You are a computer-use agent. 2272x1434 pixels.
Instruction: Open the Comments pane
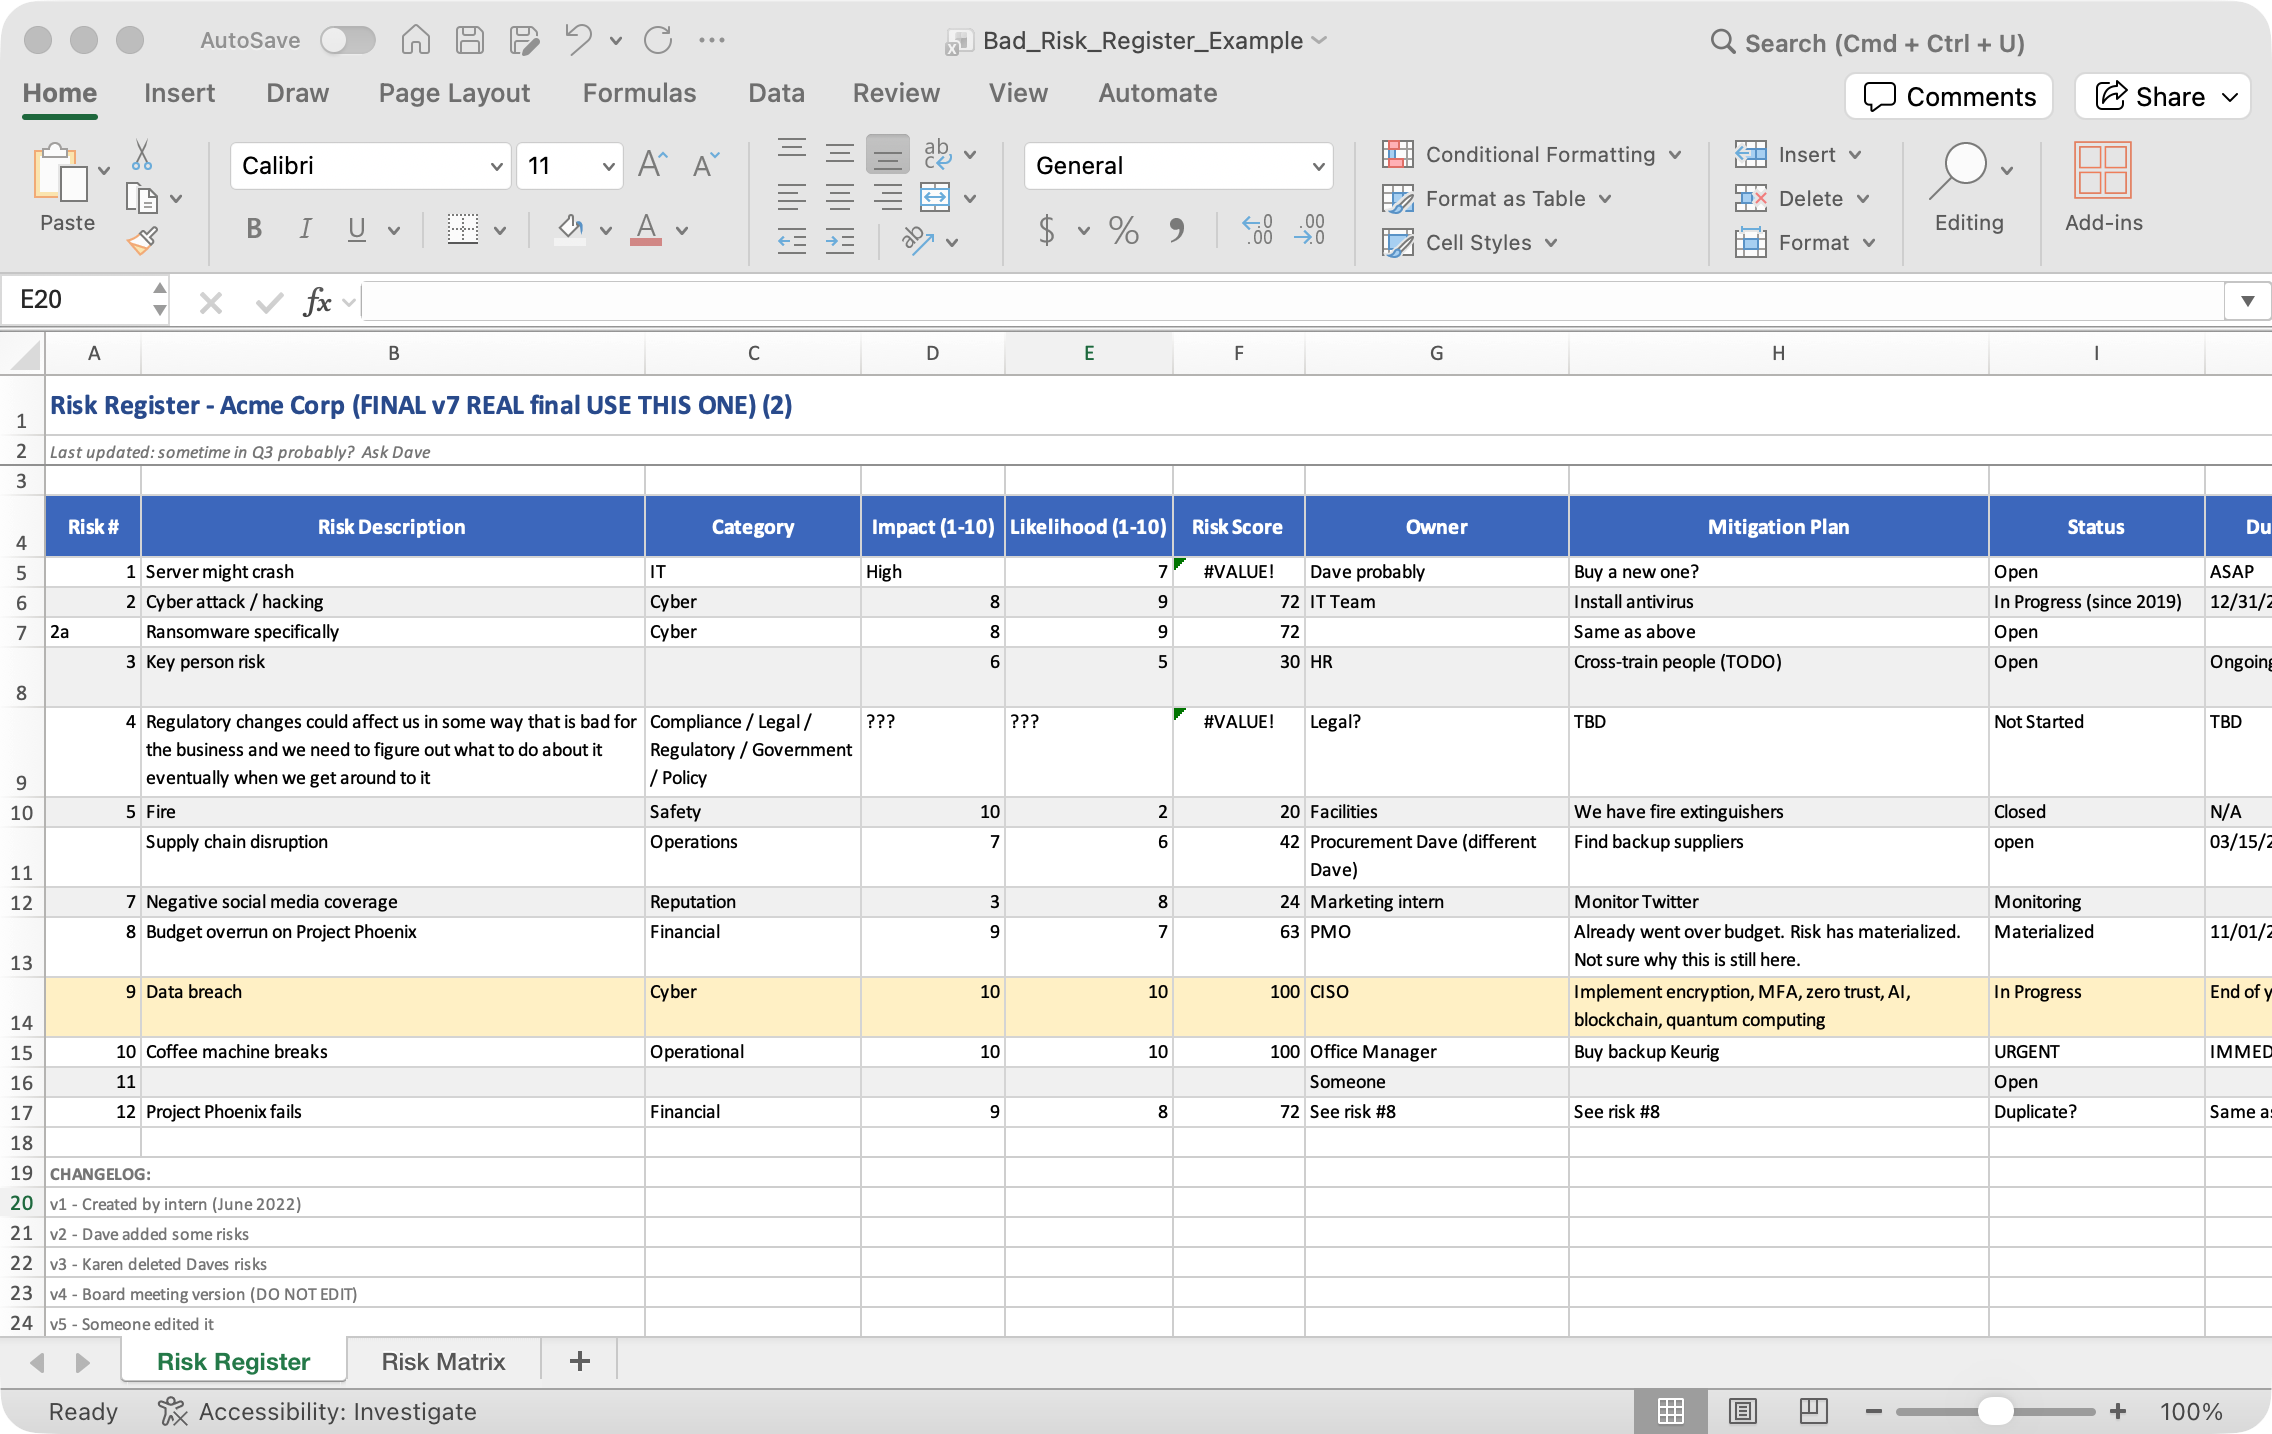click(x=1949, y=97)
